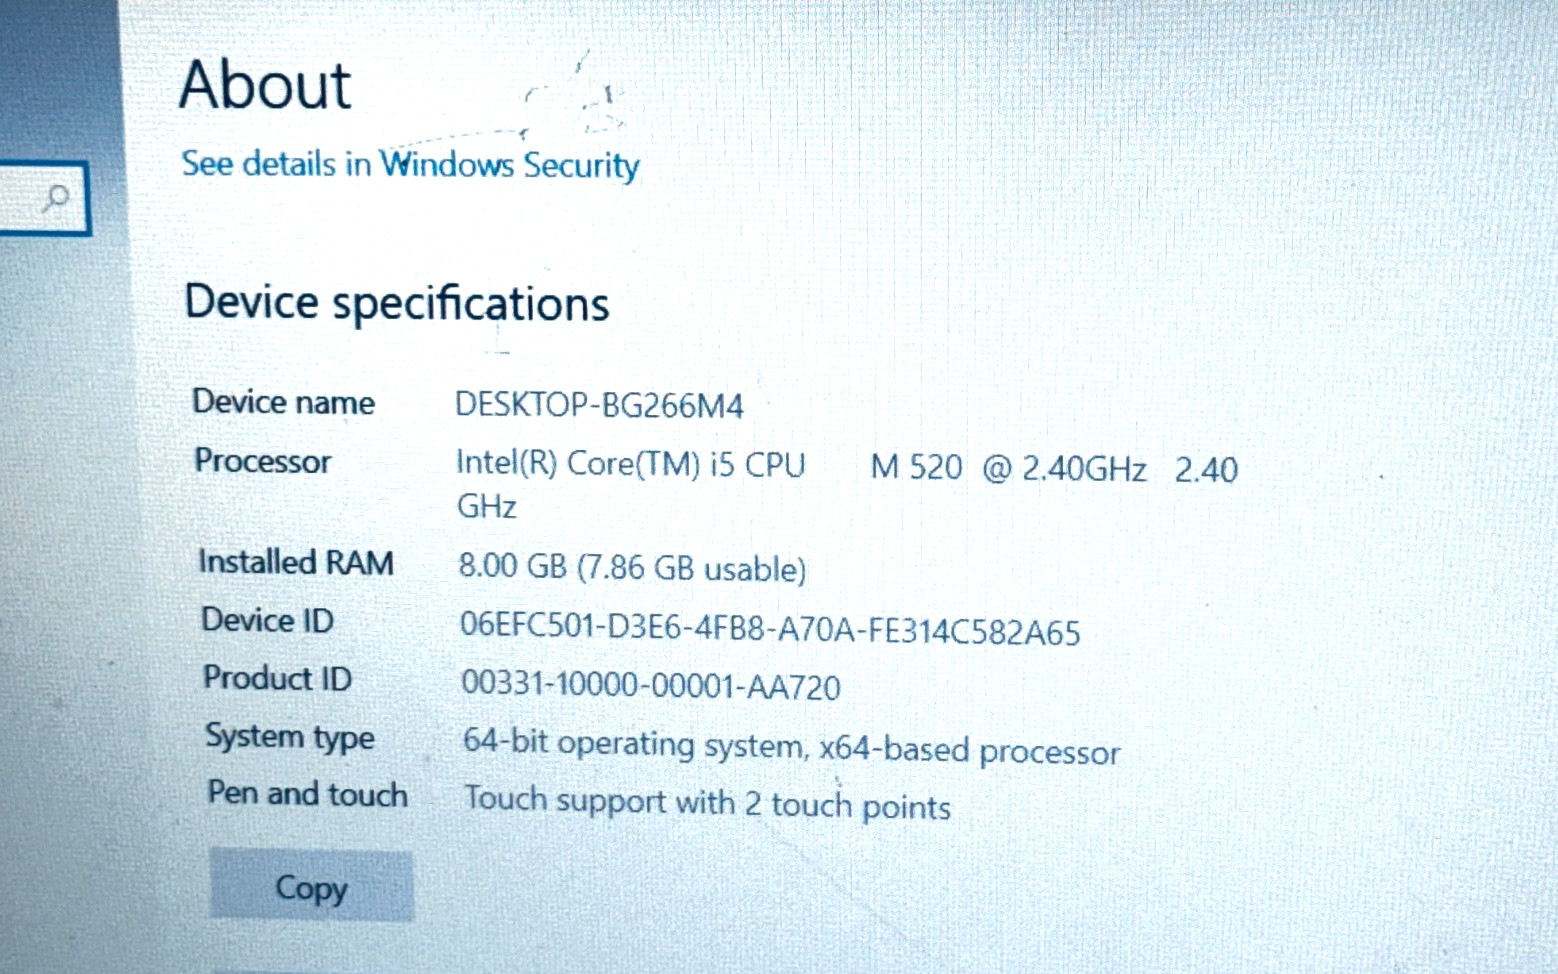Viewport: 1558px width, 974px height.
Task: Click the 64-bit operating system value
Action: [791, 747]
